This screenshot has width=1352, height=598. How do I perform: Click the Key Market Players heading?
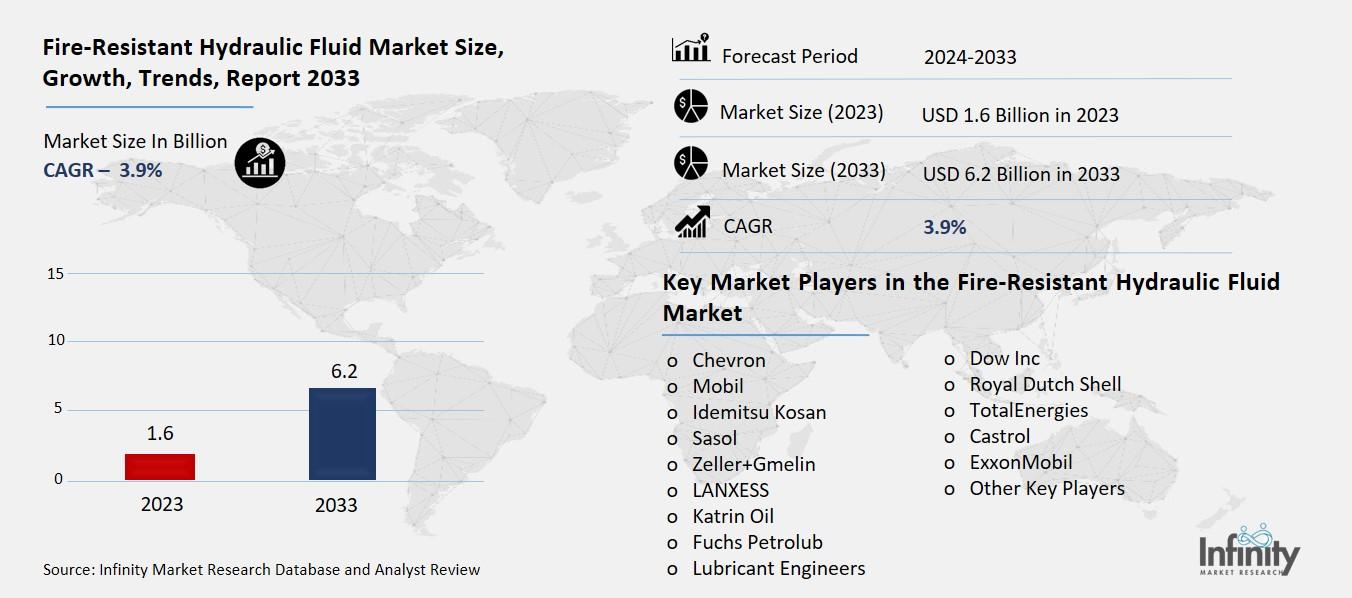coord(970,297)
